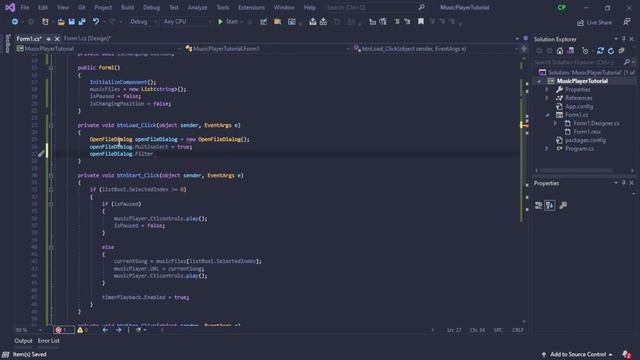640x360 pixels.
Task: Open the Output tab
Action: point(23,341)
